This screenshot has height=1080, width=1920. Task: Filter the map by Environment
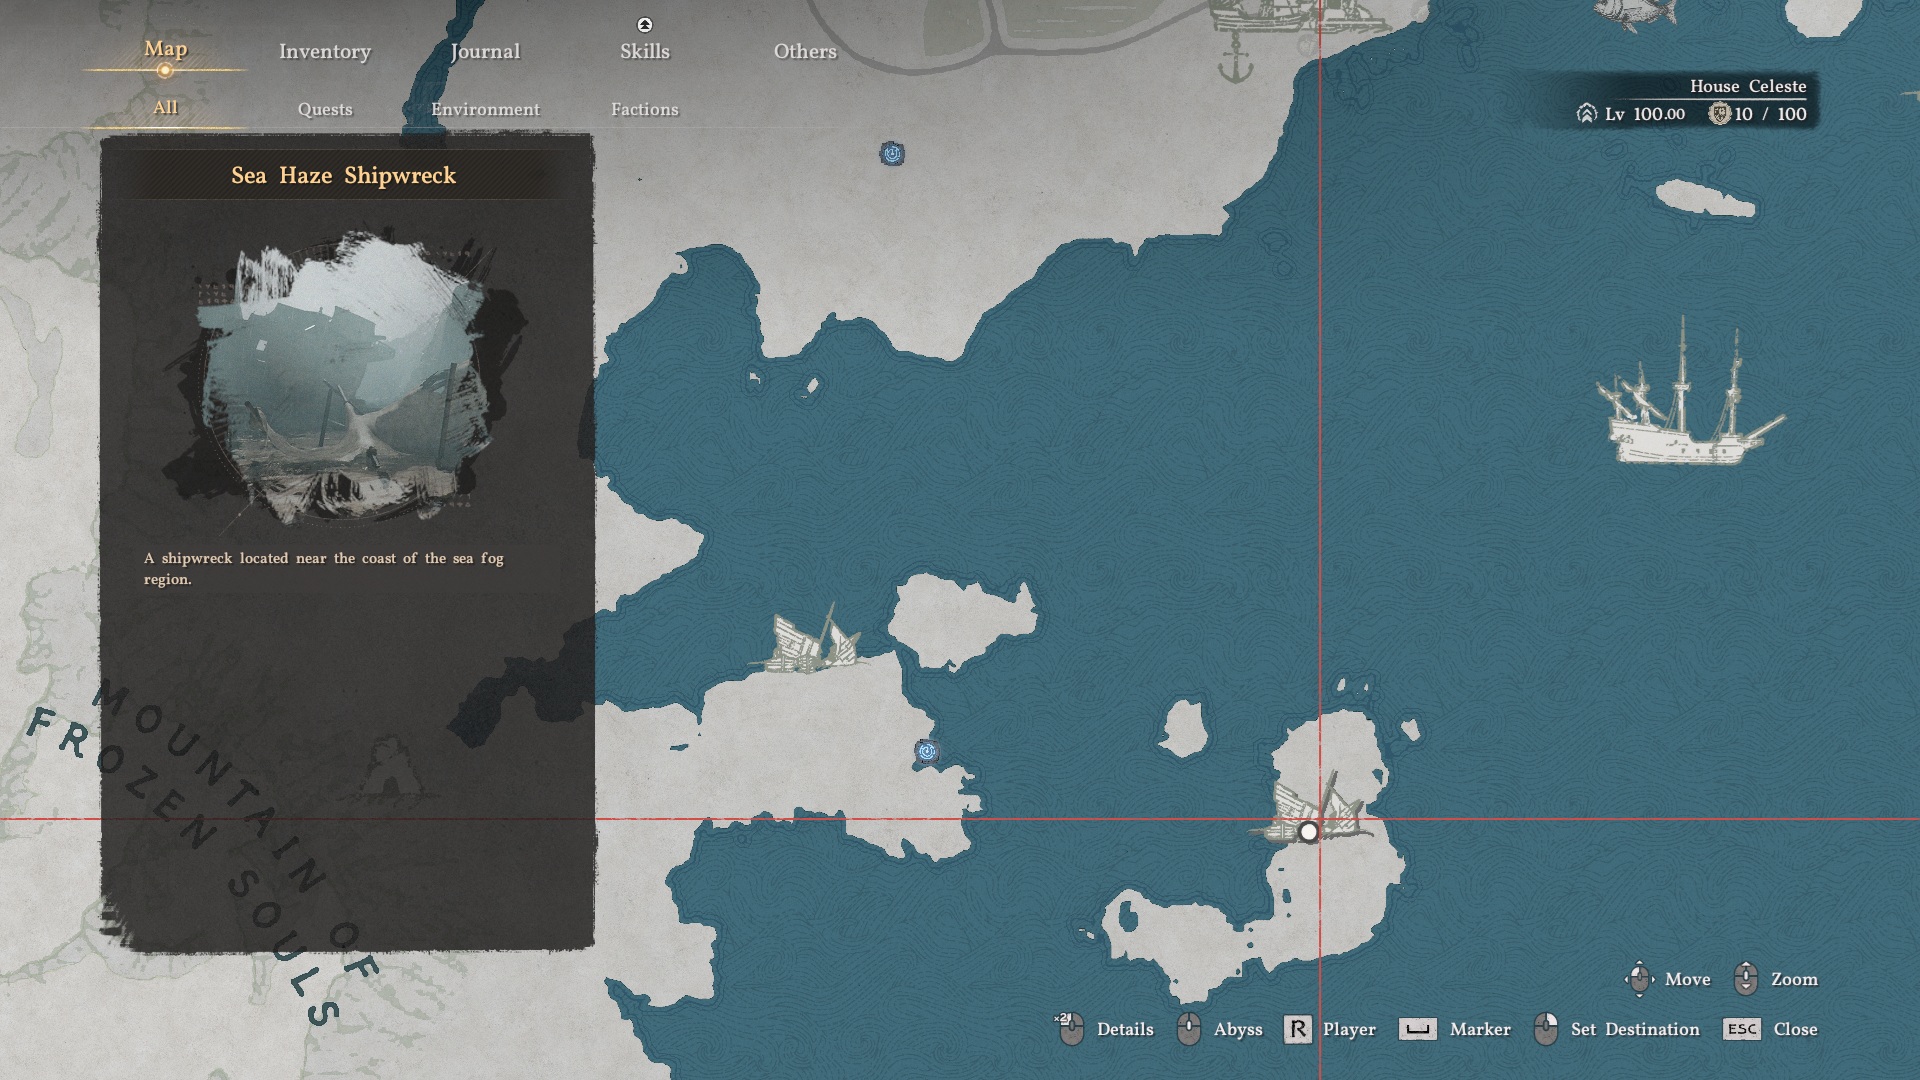click(485, 110)
